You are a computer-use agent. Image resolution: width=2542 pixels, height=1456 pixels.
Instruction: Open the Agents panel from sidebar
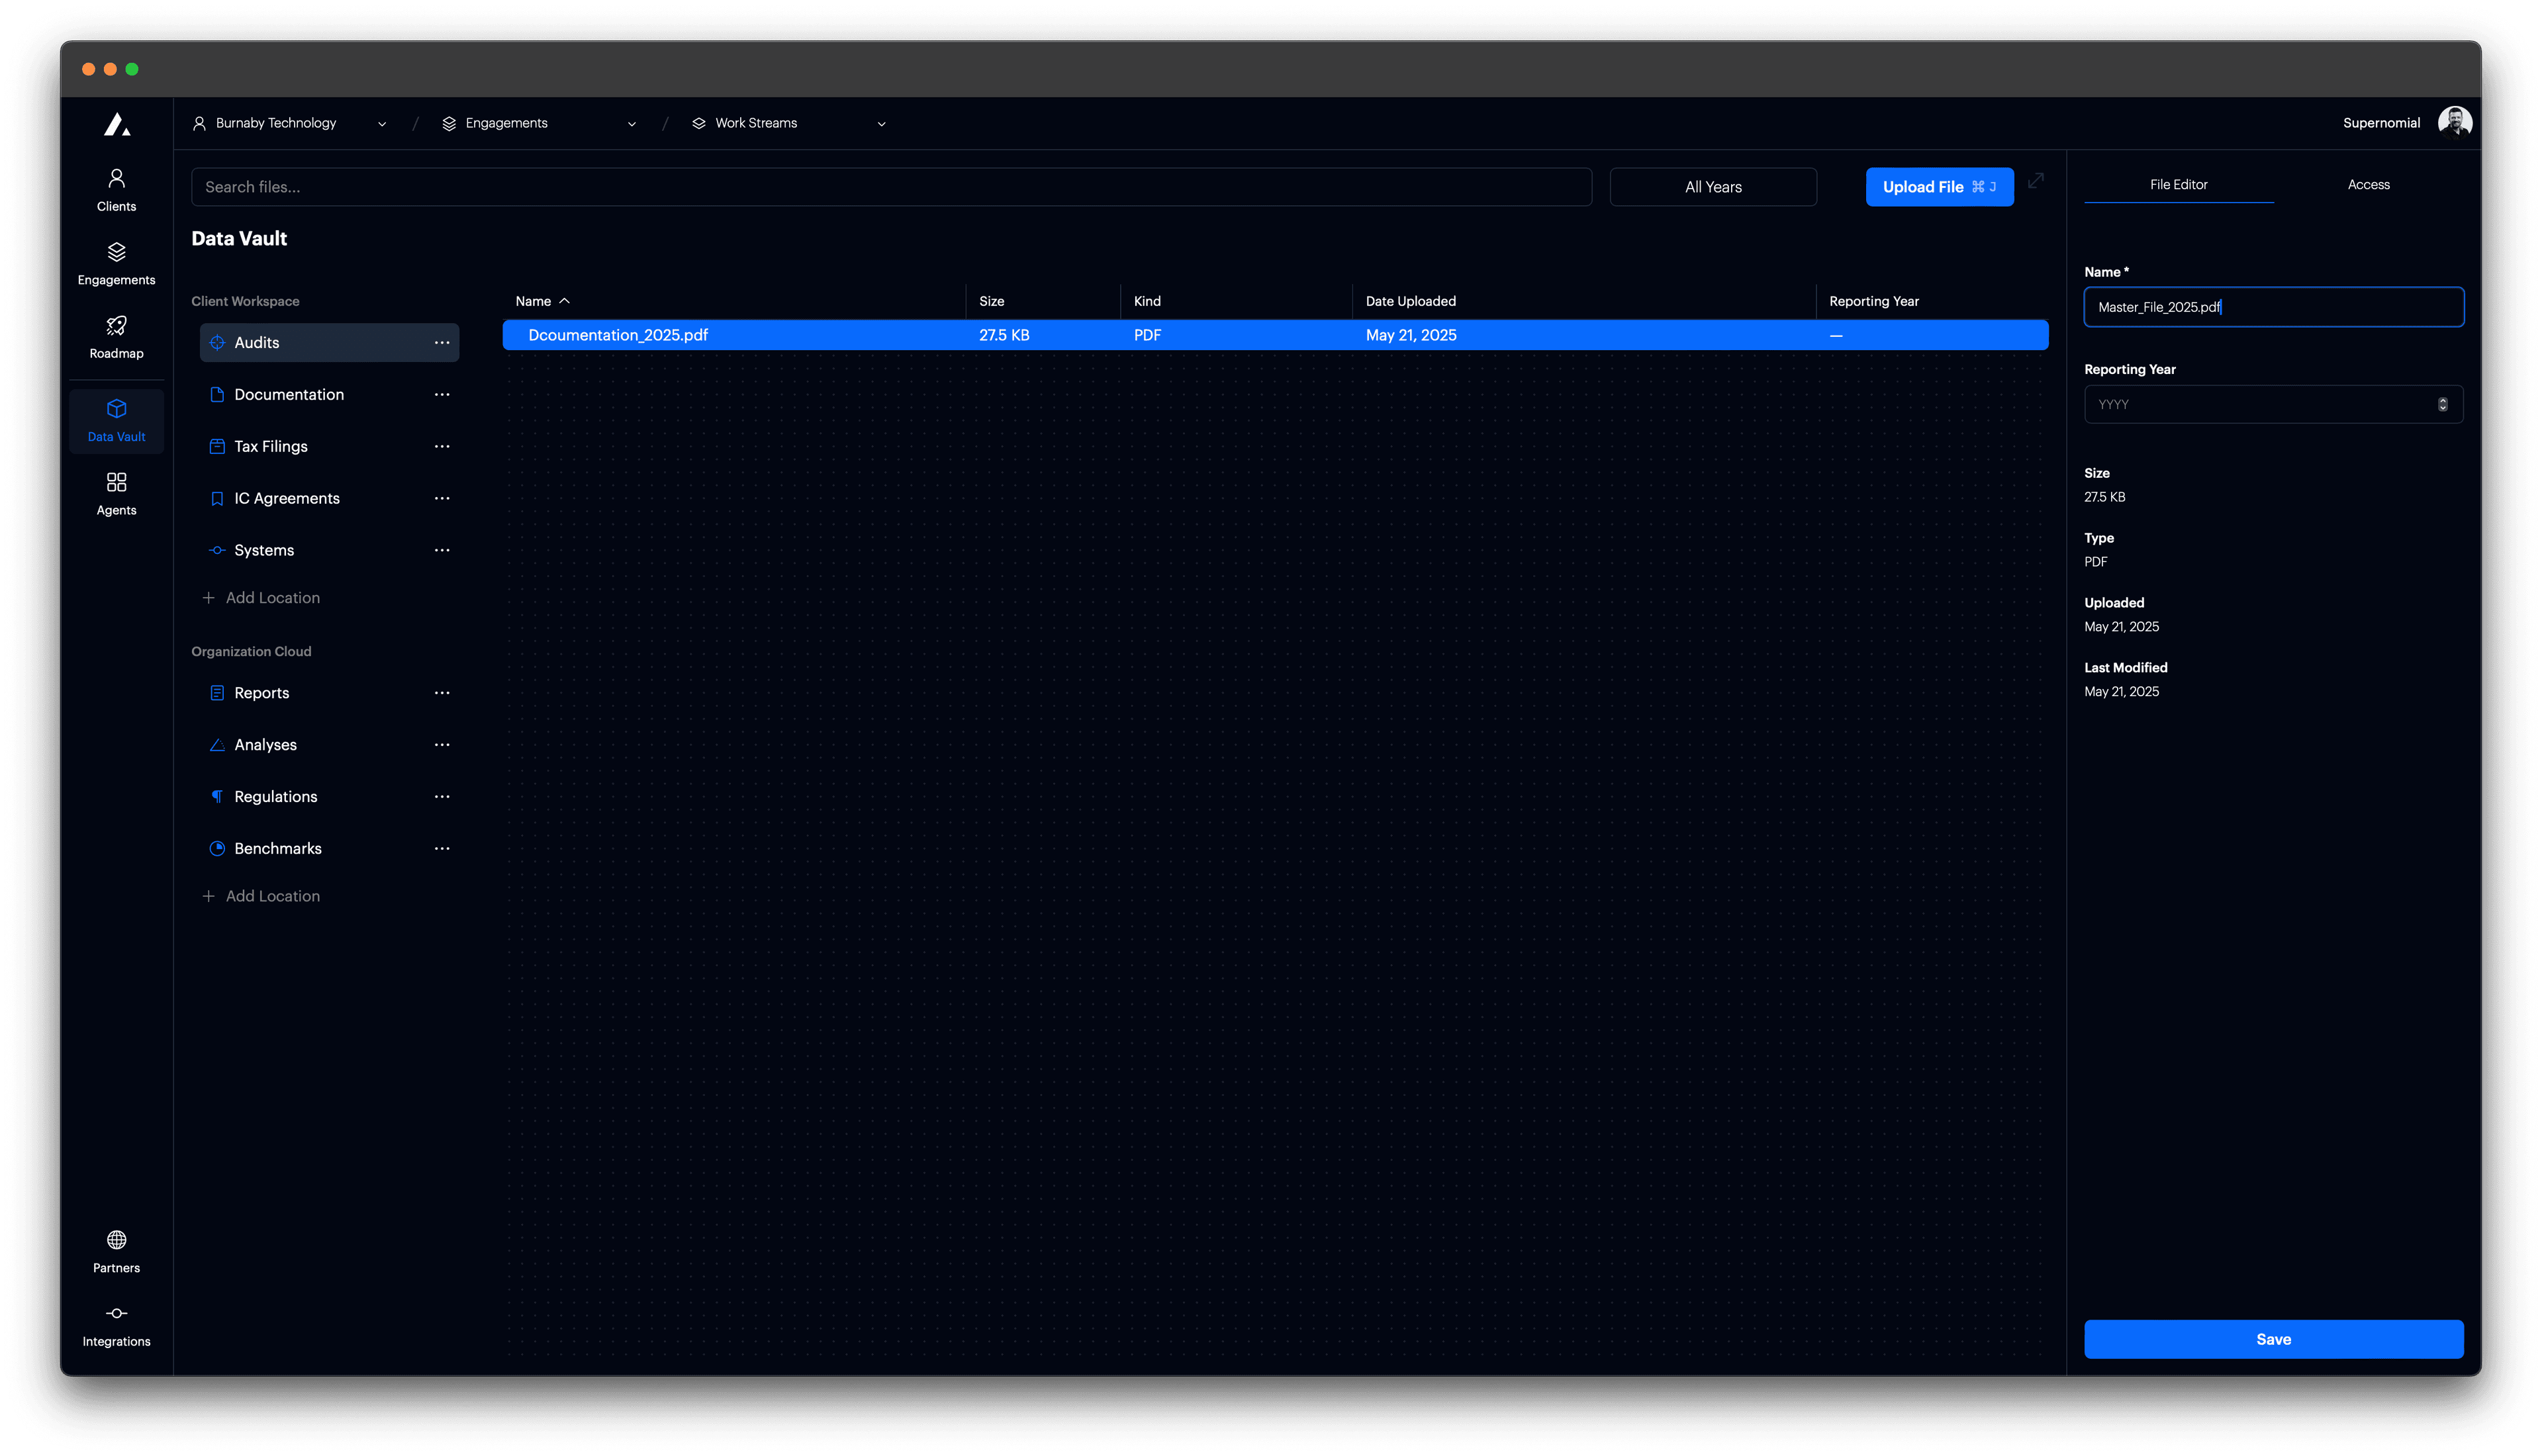point(116,492)
